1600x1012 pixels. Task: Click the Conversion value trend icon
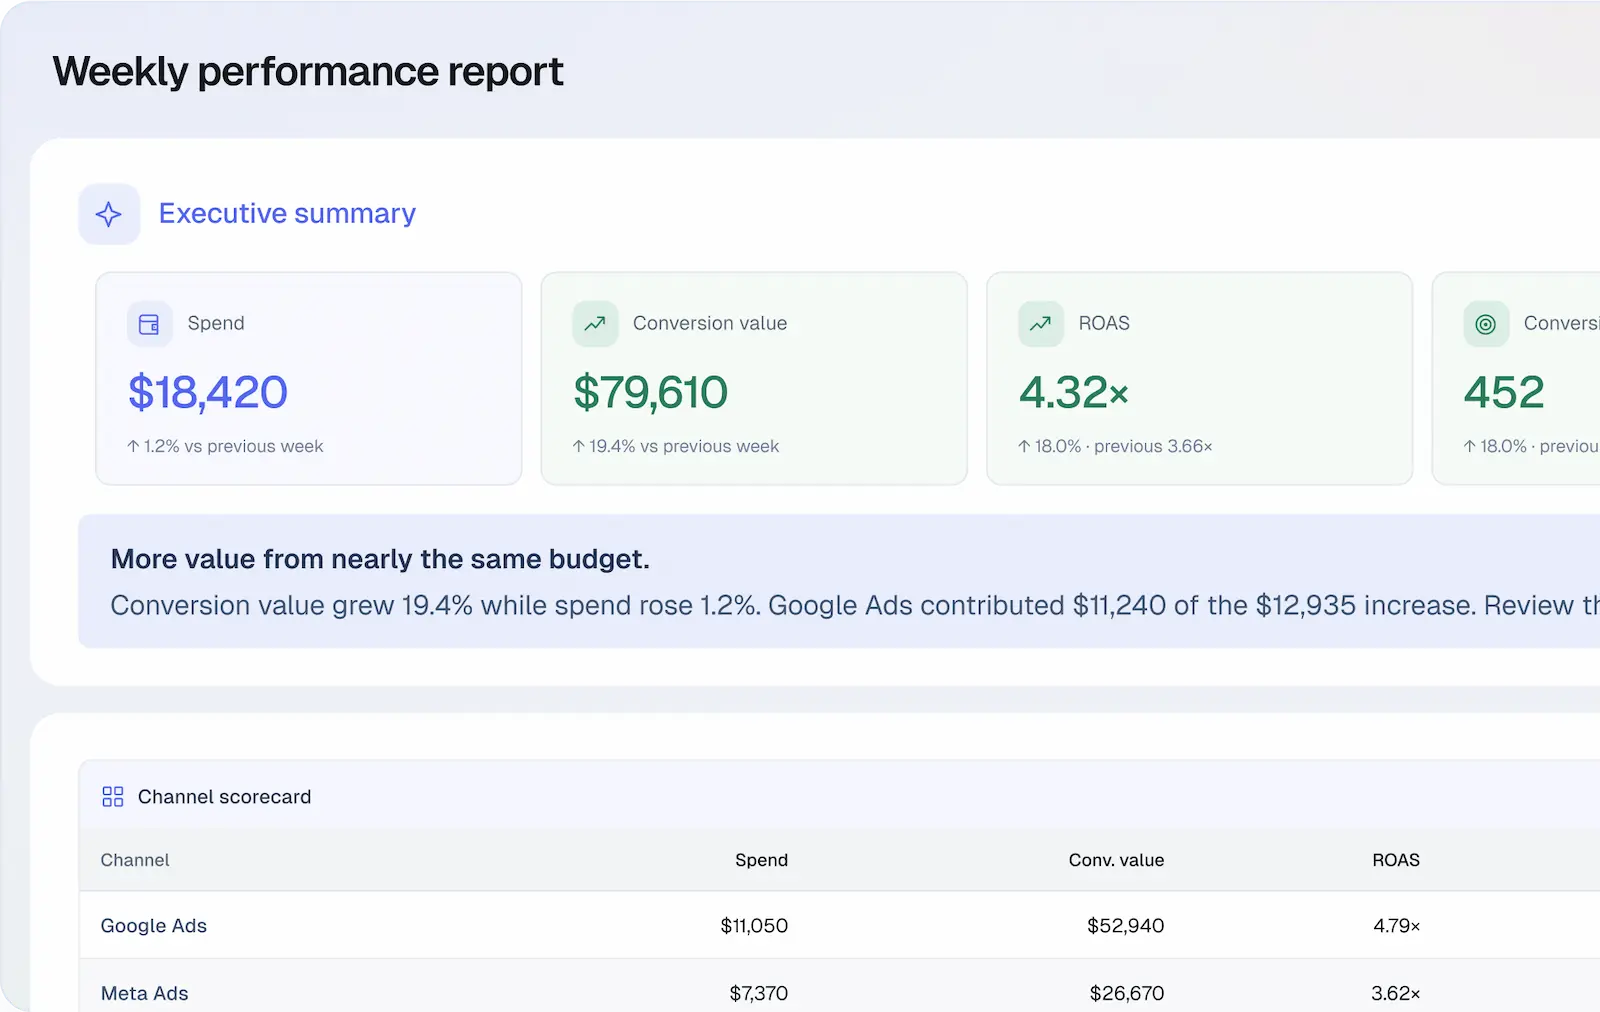595,324
